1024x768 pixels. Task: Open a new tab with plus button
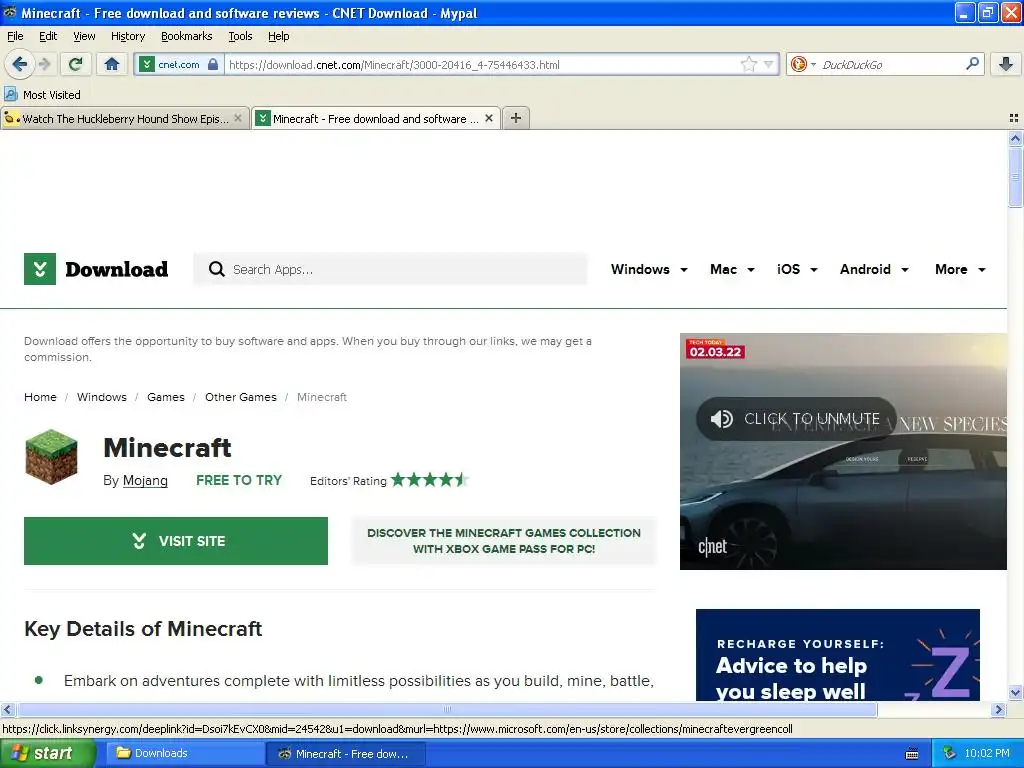point(515,118)
